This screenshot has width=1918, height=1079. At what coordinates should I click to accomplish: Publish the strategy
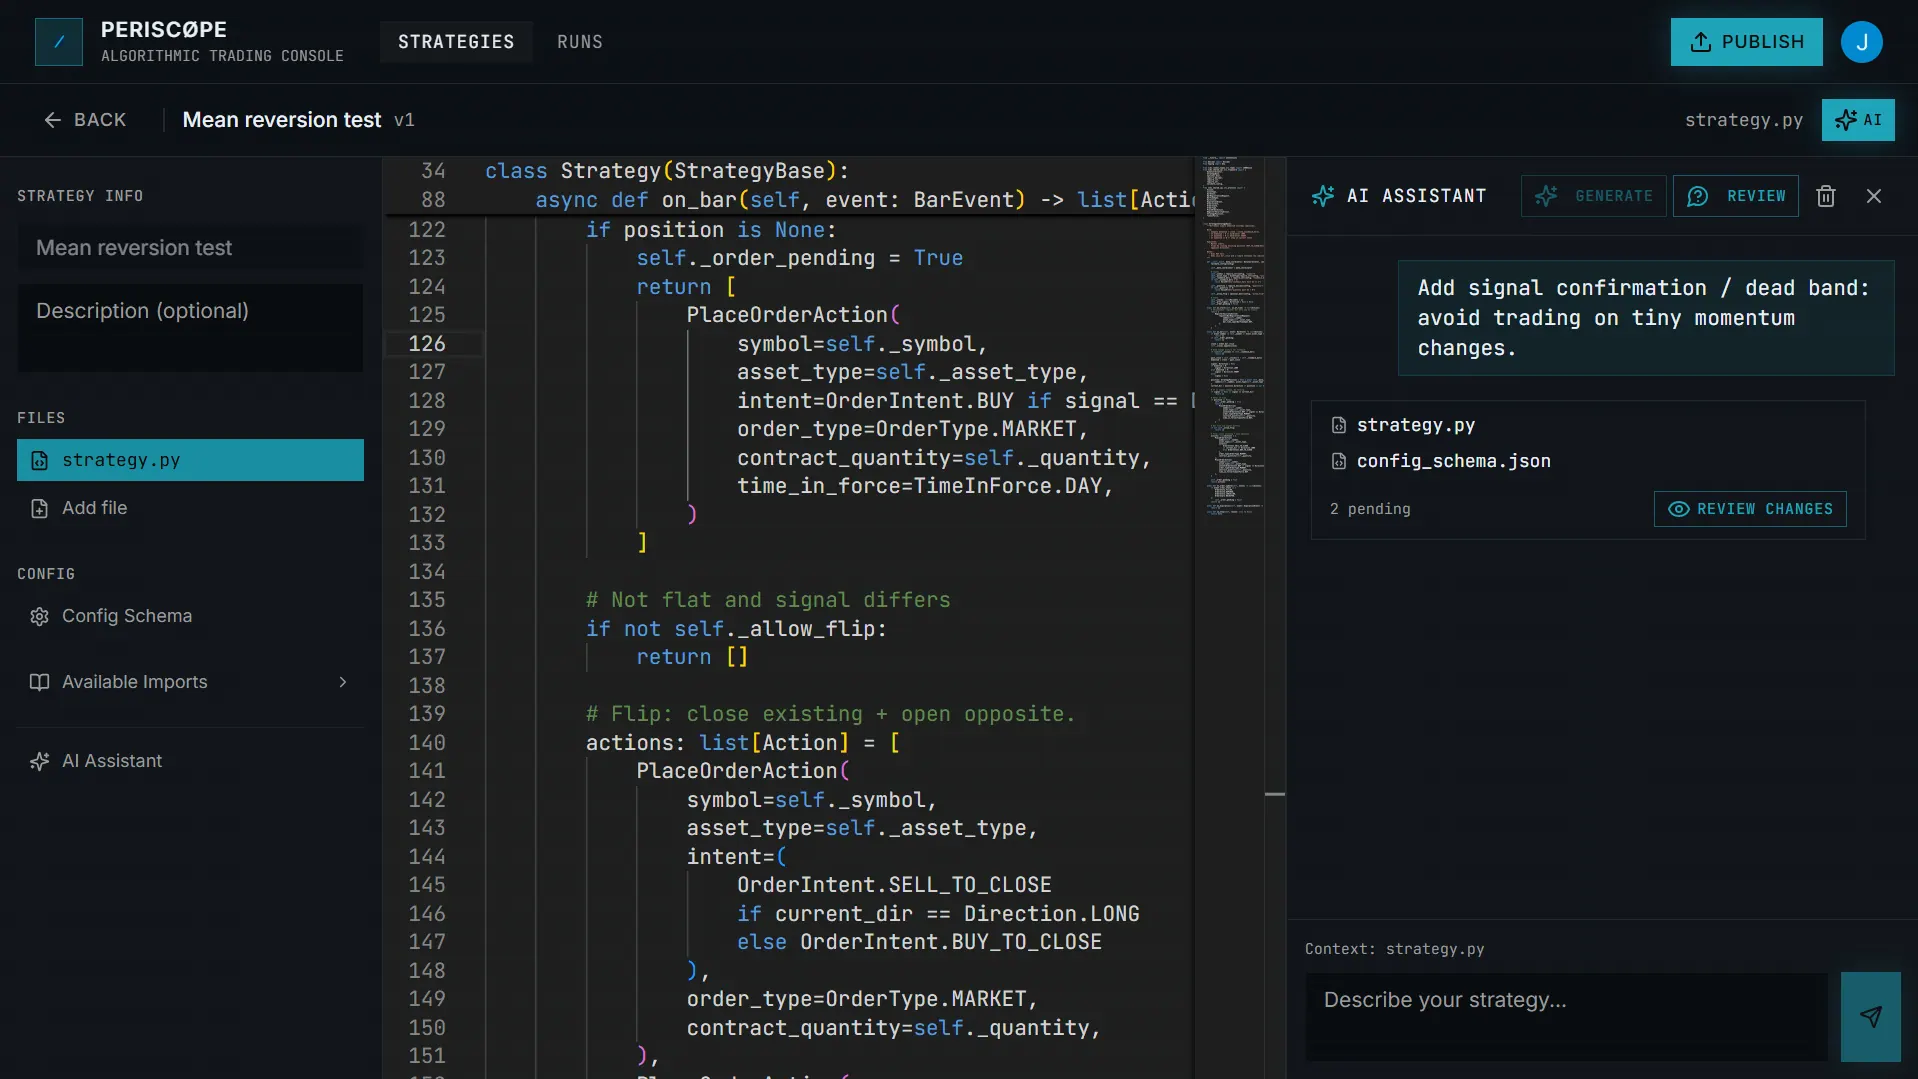(x=1746, y=42)
